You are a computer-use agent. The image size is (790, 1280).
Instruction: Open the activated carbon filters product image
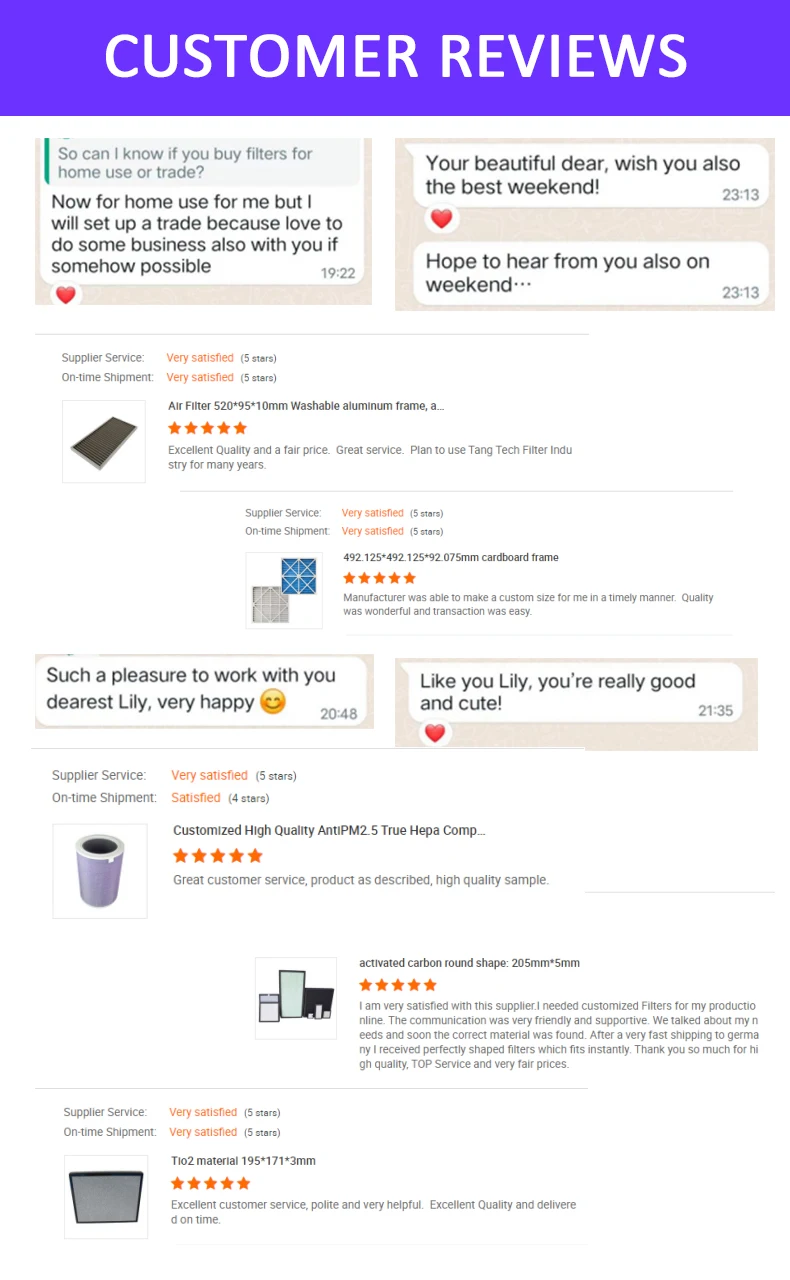(x=296, y=997)
